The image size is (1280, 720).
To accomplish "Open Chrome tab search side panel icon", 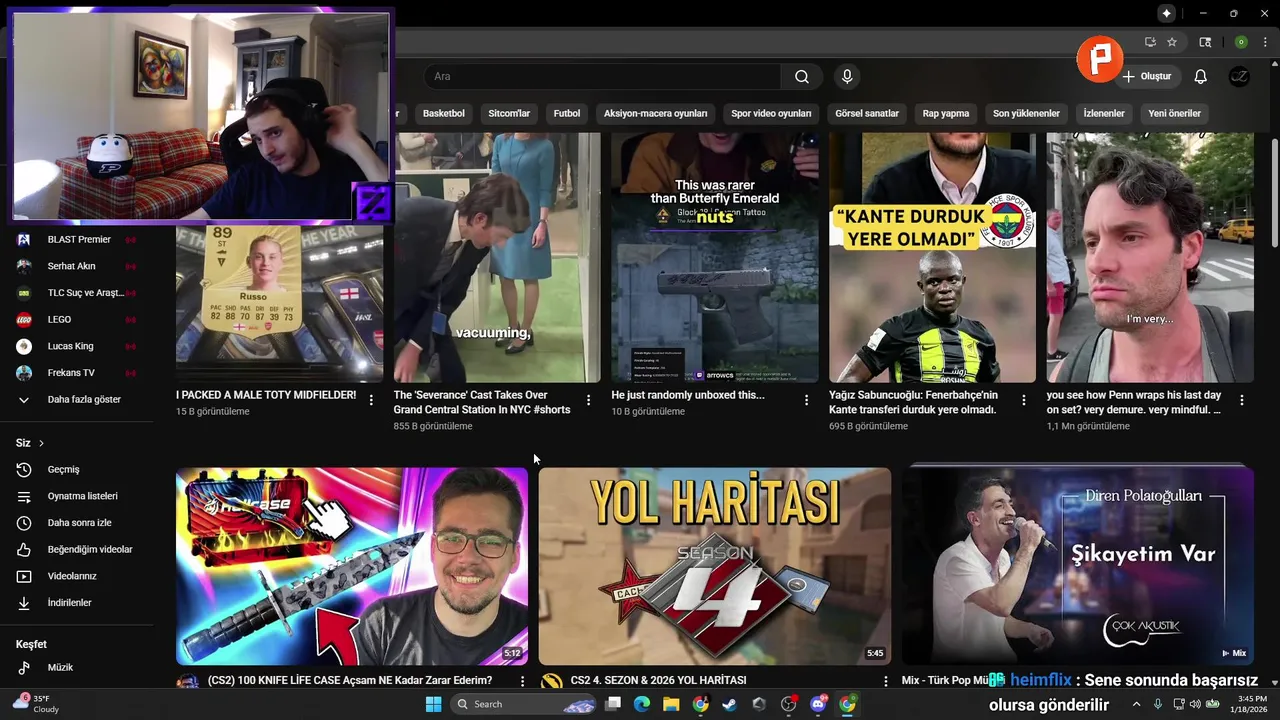I will coord(1205,42).
